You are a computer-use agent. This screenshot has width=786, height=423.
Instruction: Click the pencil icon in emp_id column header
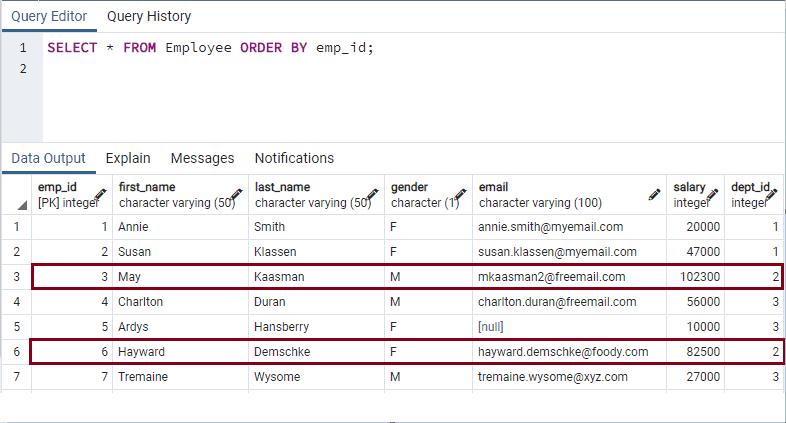(100, 194)
